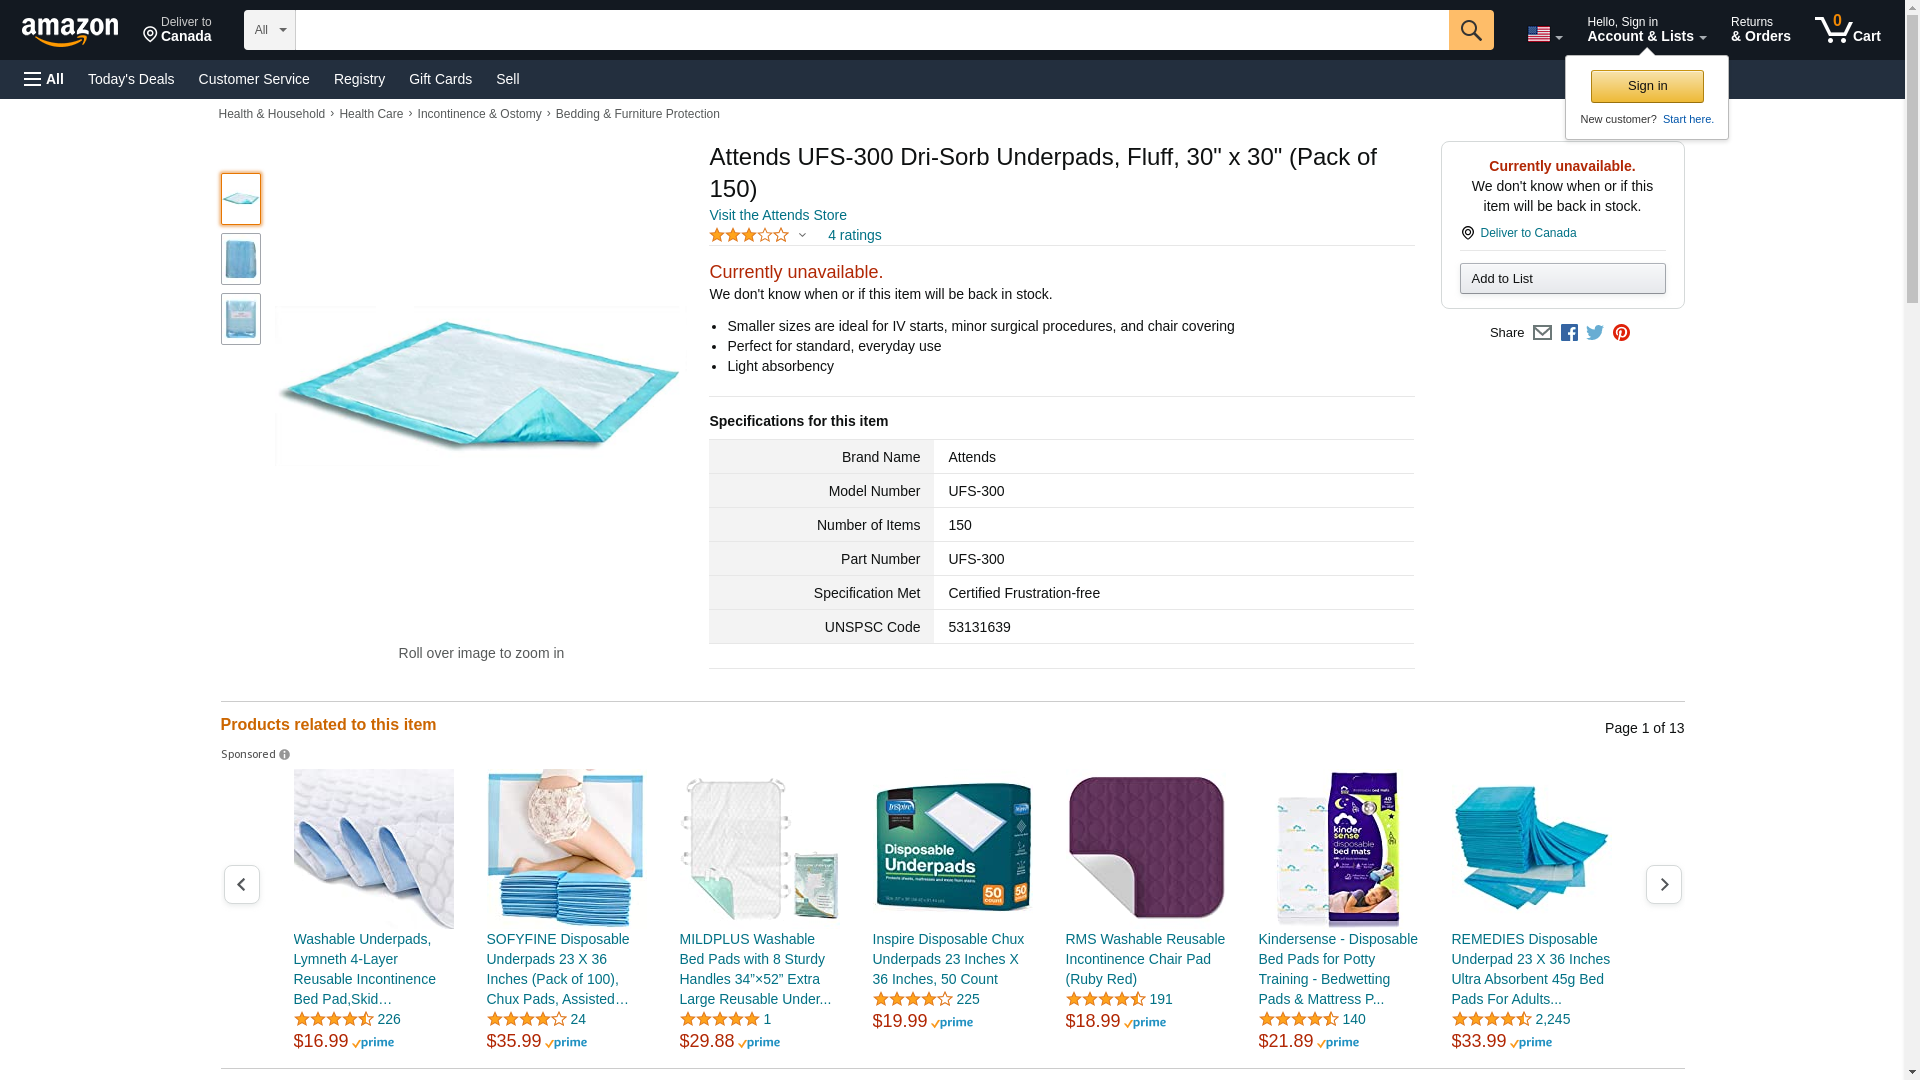Viewport: 1920px width, 1080px height.
Task: Click the yellow Sign in button
Action: (x=1647, y=86)
